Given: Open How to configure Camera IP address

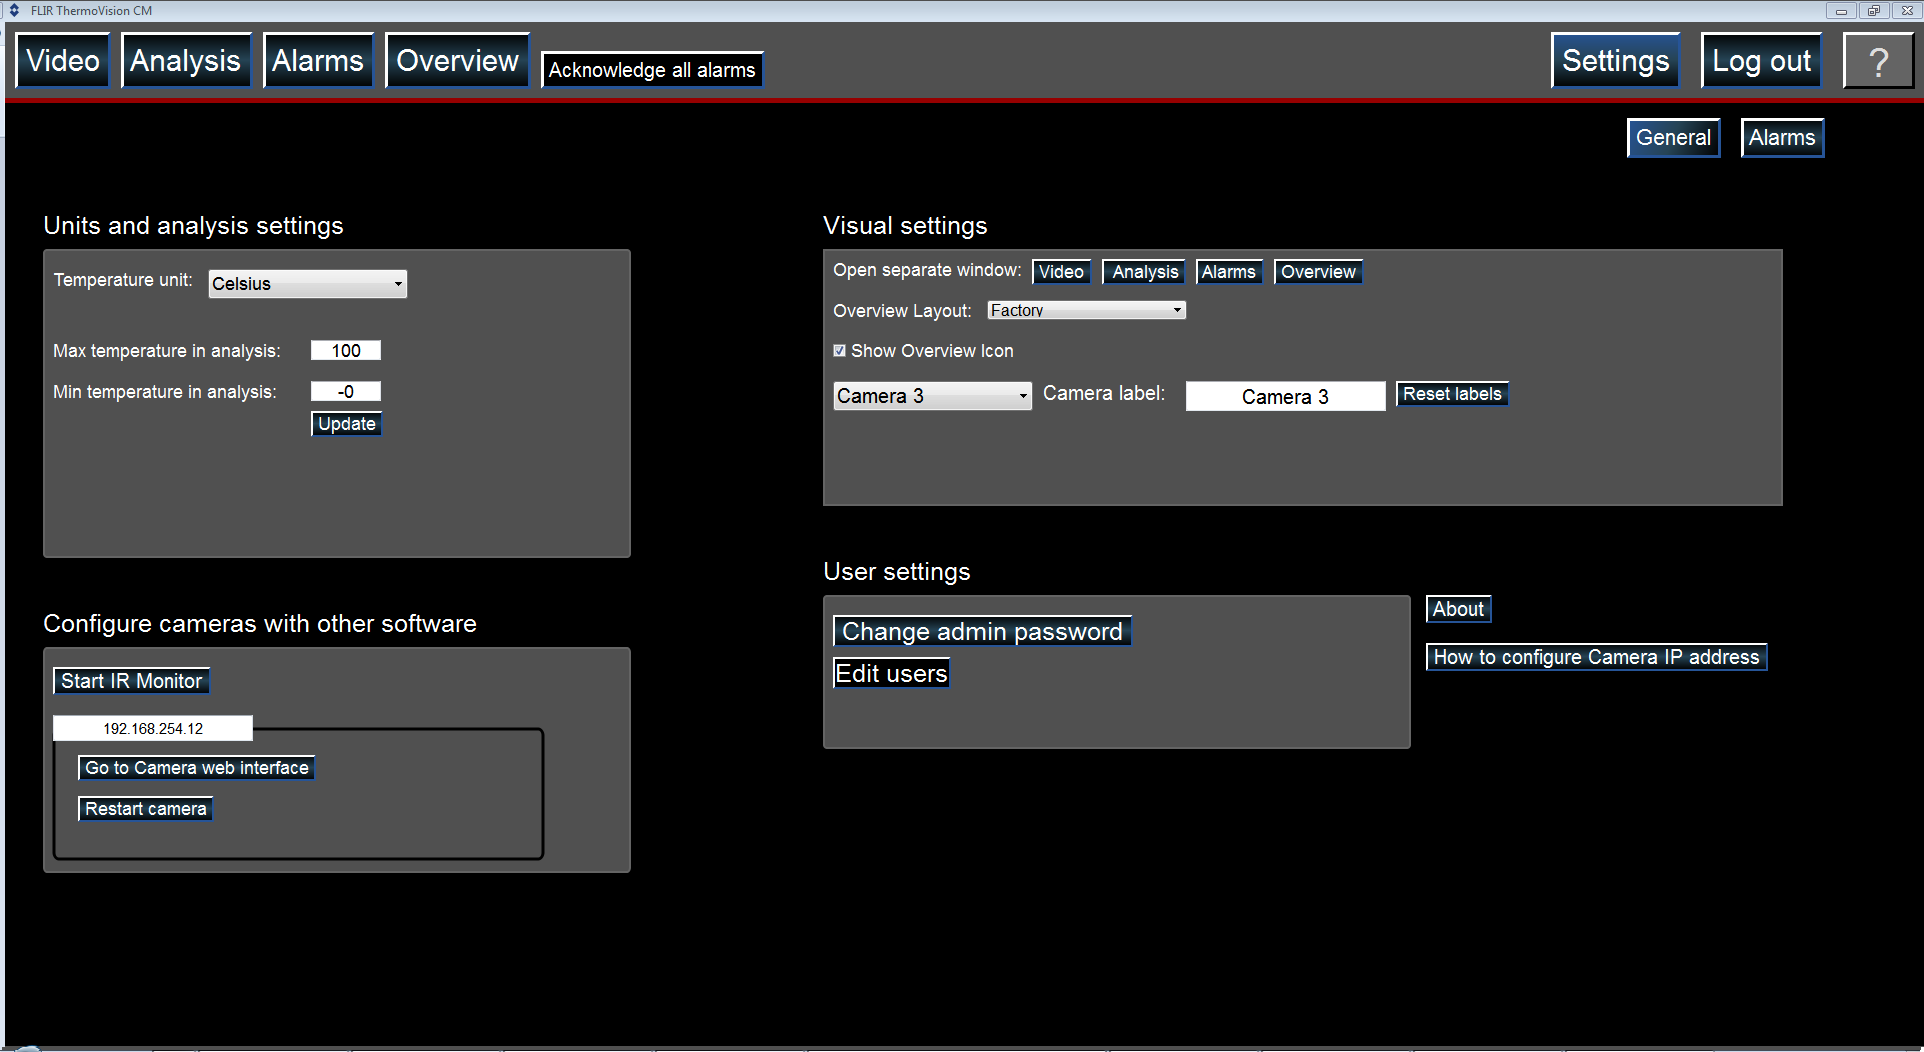Looking at the screenshot, I should click(1595, 657).
